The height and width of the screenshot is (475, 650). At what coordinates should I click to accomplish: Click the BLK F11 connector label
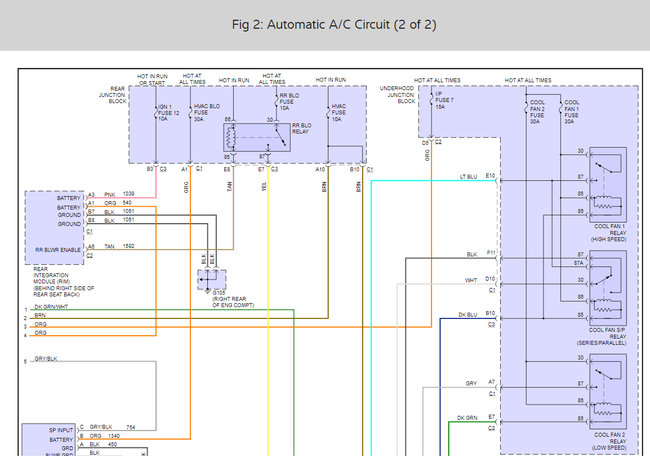pyautogui.click(x=481, y=253)
